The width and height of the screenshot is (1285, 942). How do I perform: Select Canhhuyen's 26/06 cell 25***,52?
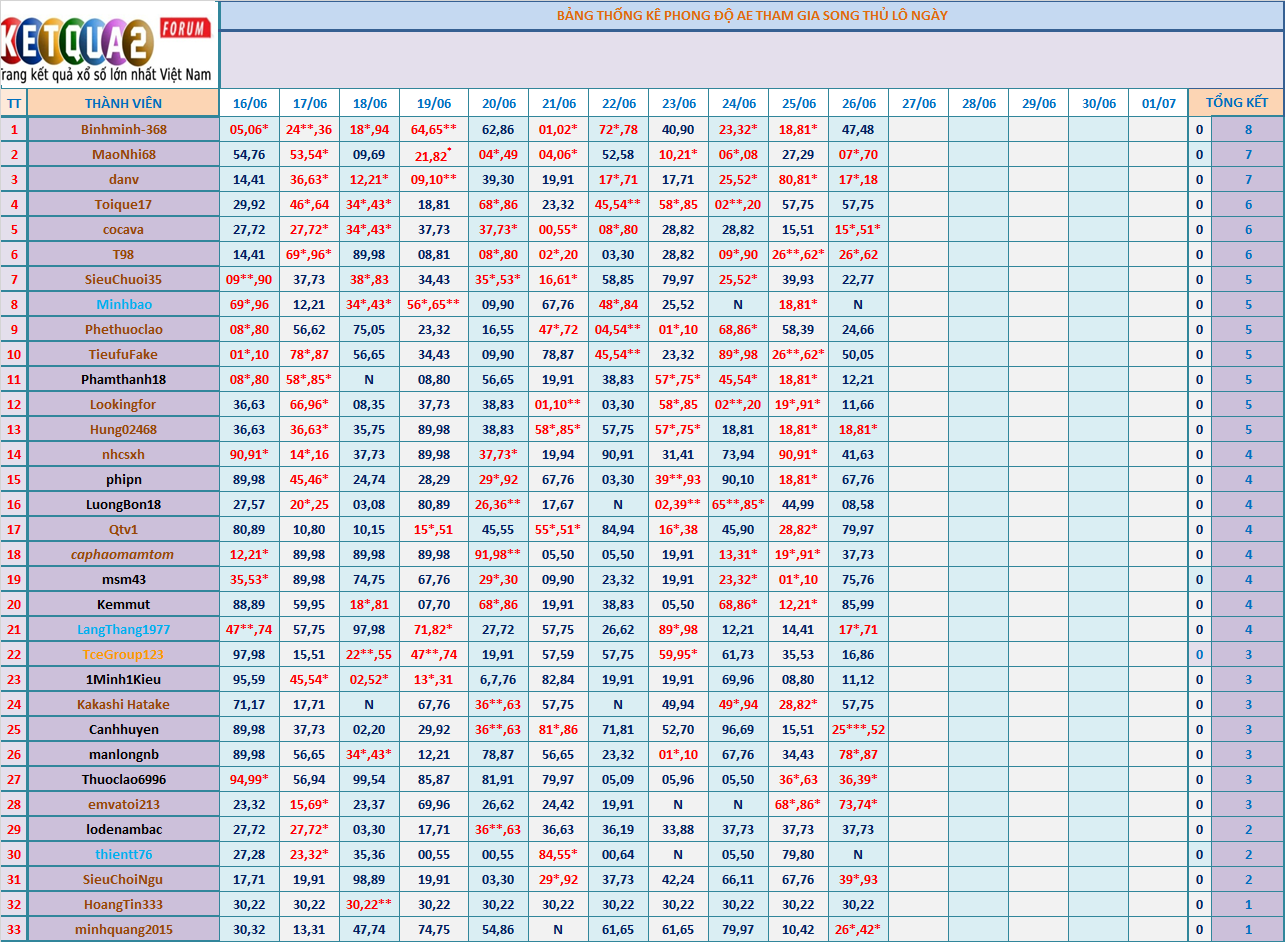click(858, 729)
